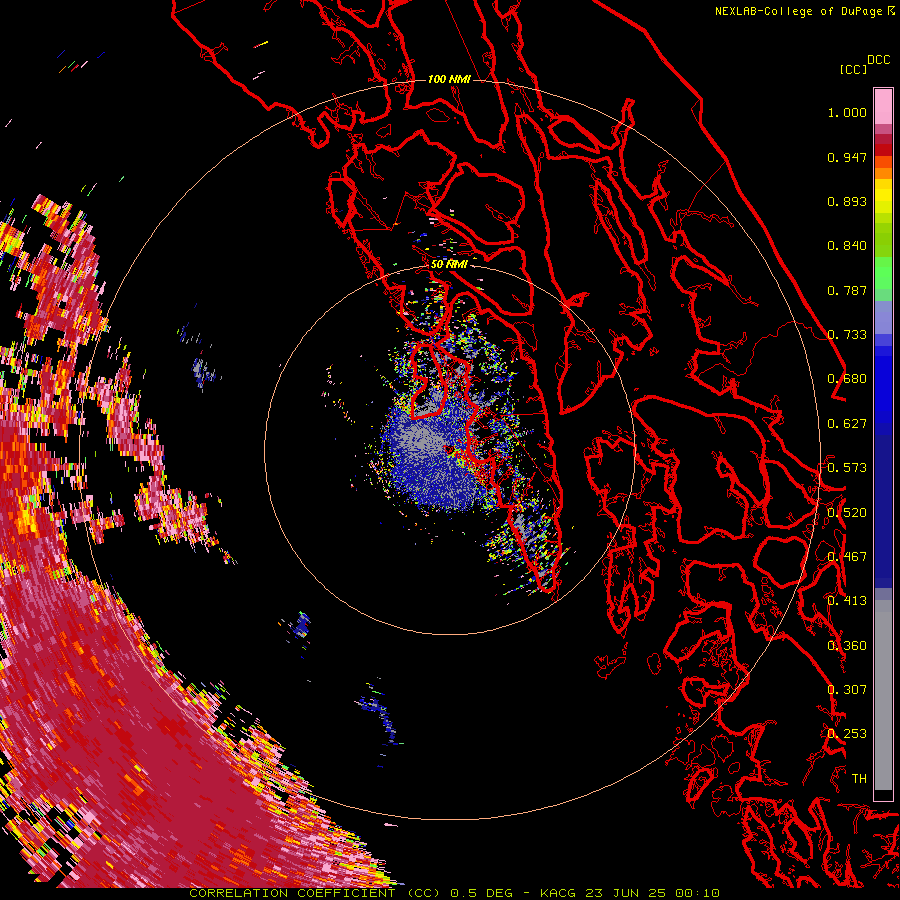
Task: Click the 0.733 color scale value
Action: coord(847,335)
